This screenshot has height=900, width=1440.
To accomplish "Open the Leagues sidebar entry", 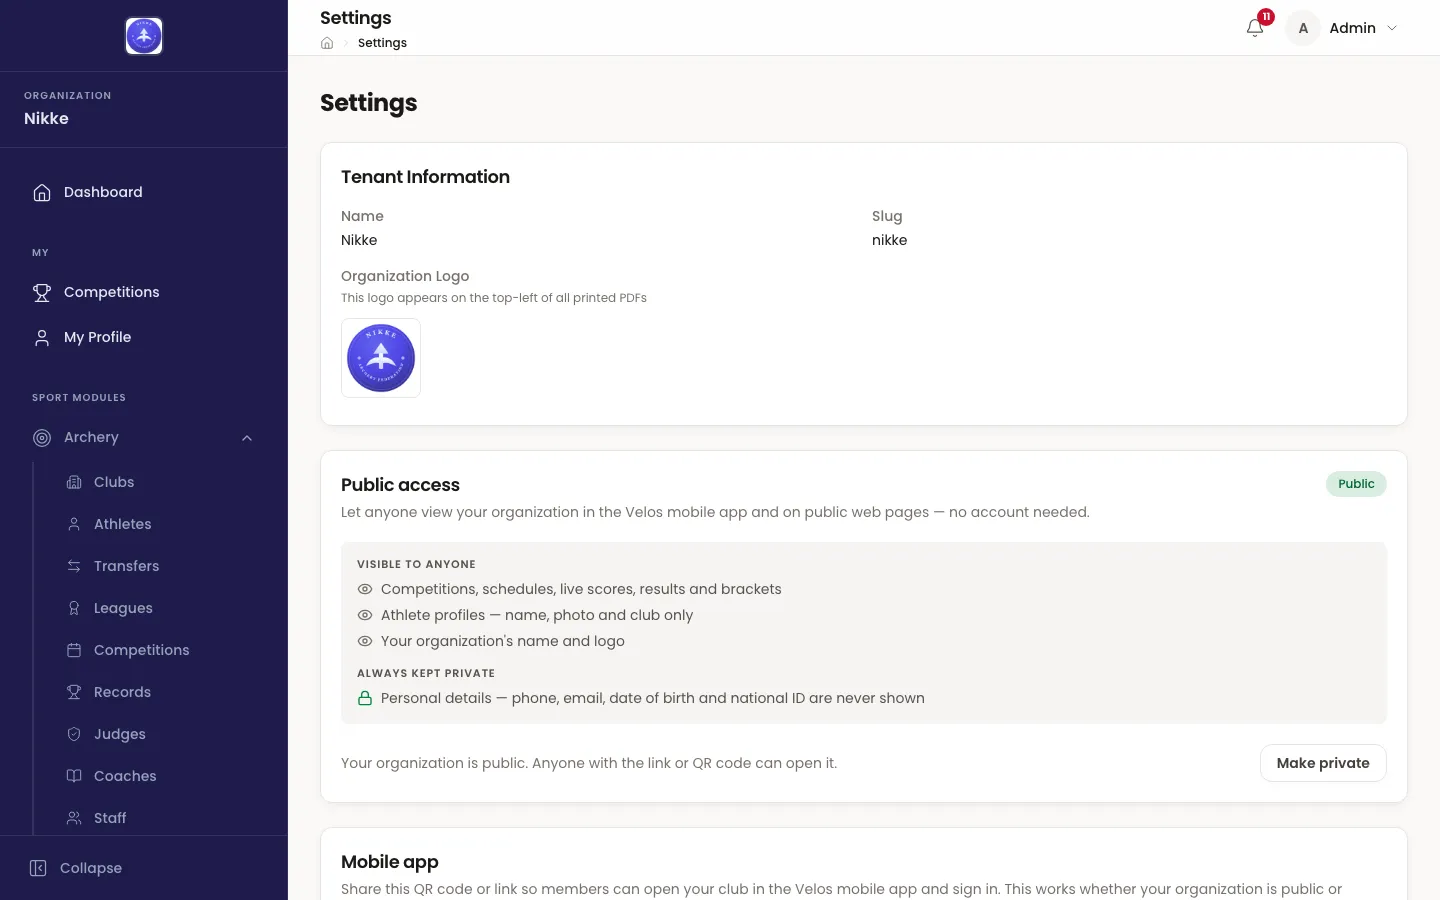I will coord(160,608).
